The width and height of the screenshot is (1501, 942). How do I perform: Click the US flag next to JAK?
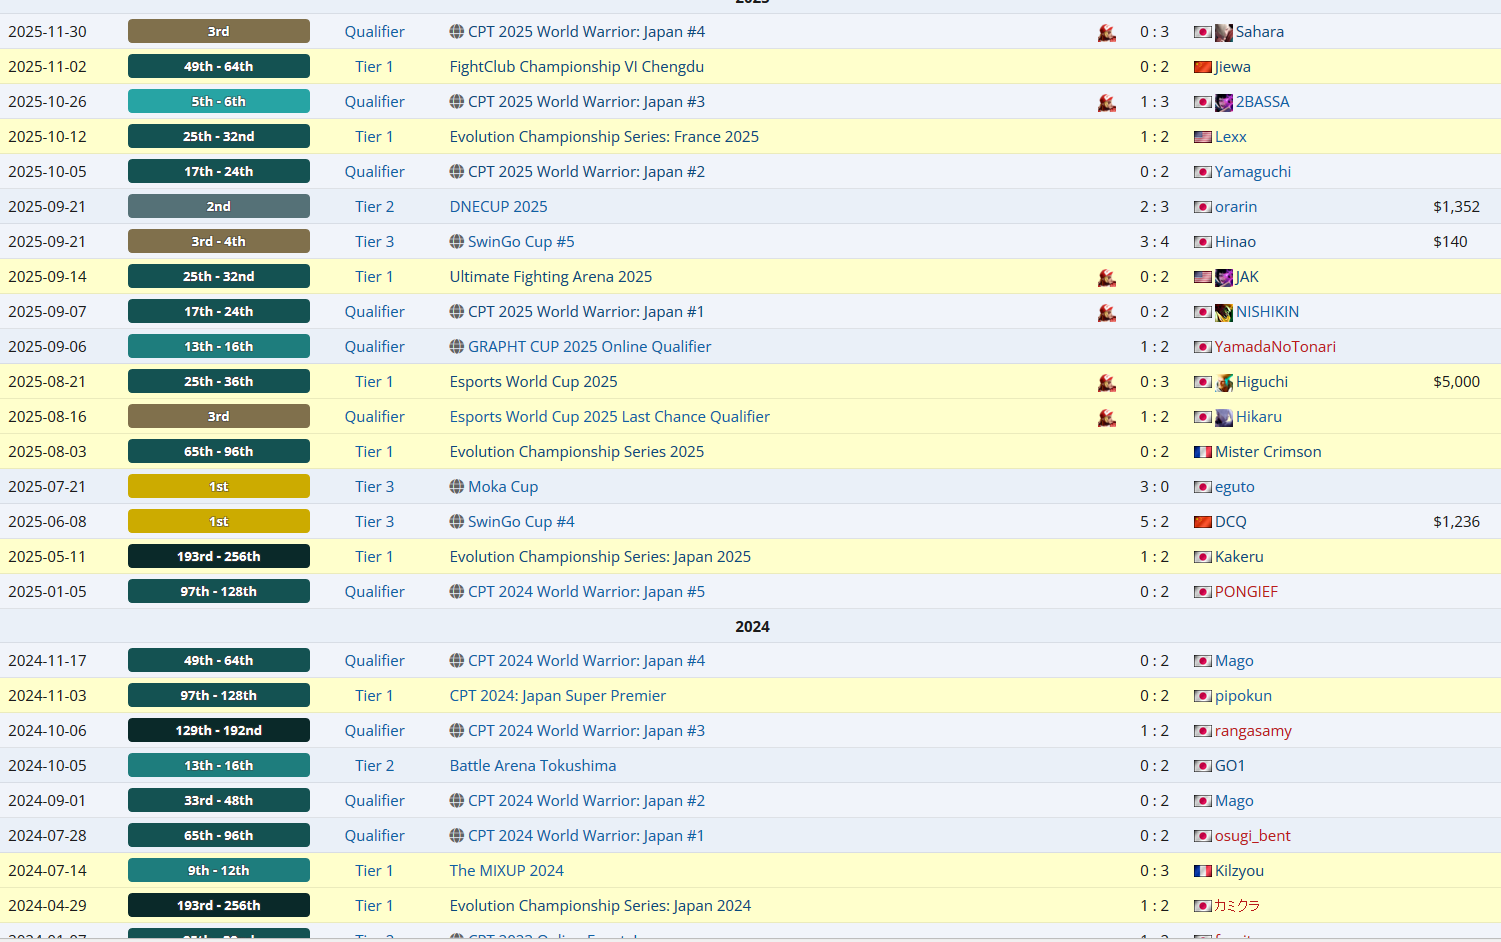click(x=1203, y=277)
